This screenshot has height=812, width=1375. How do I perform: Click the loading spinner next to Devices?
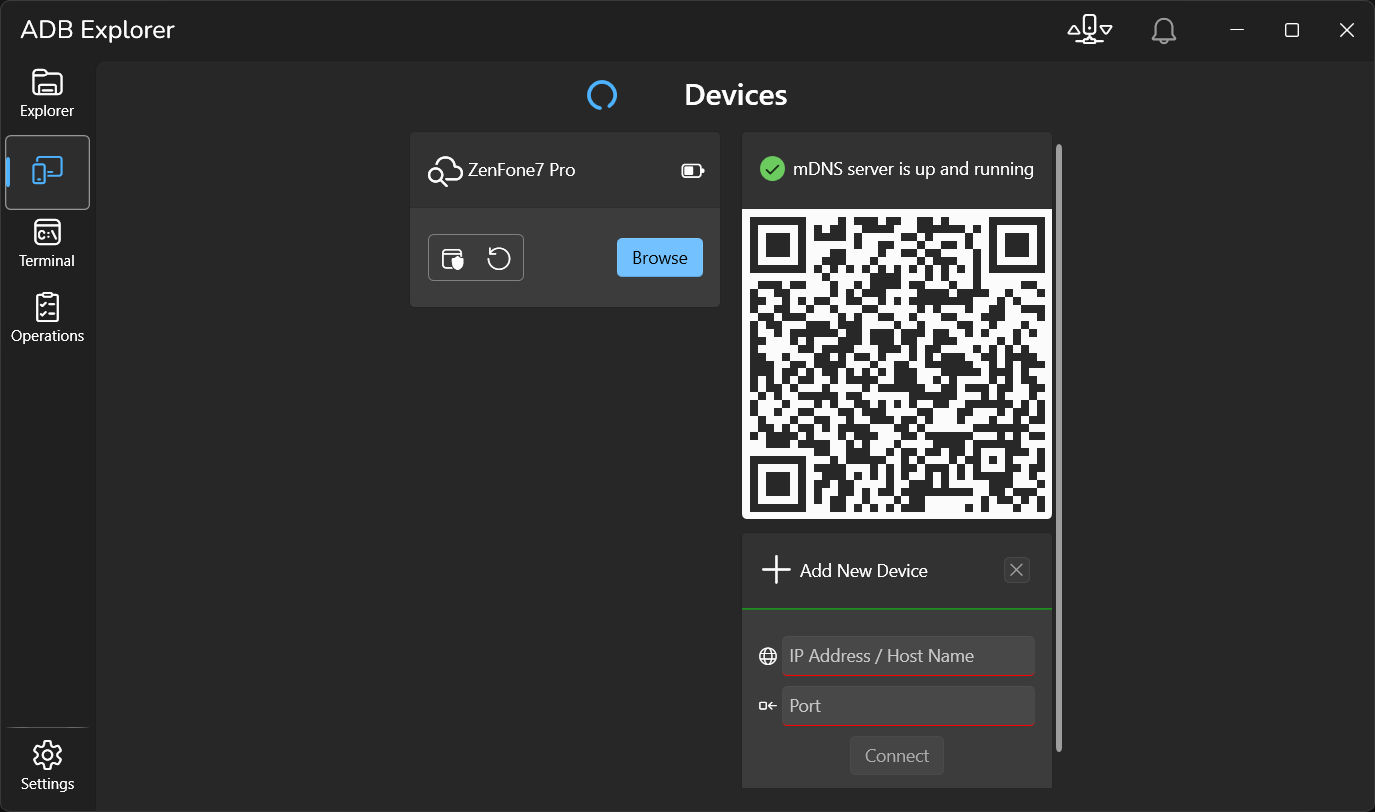pos(602,95)
